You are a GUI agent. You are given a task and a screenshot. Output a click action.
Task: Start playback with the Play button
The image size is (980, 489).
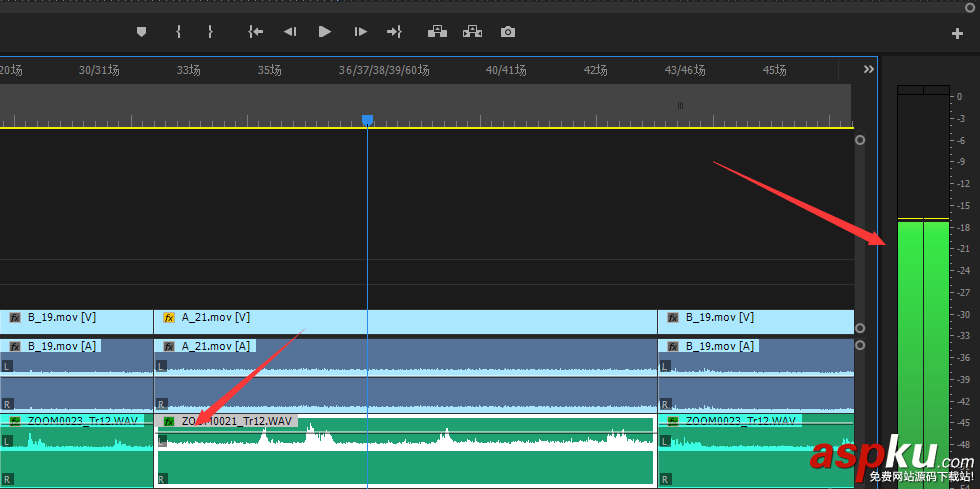324,32
